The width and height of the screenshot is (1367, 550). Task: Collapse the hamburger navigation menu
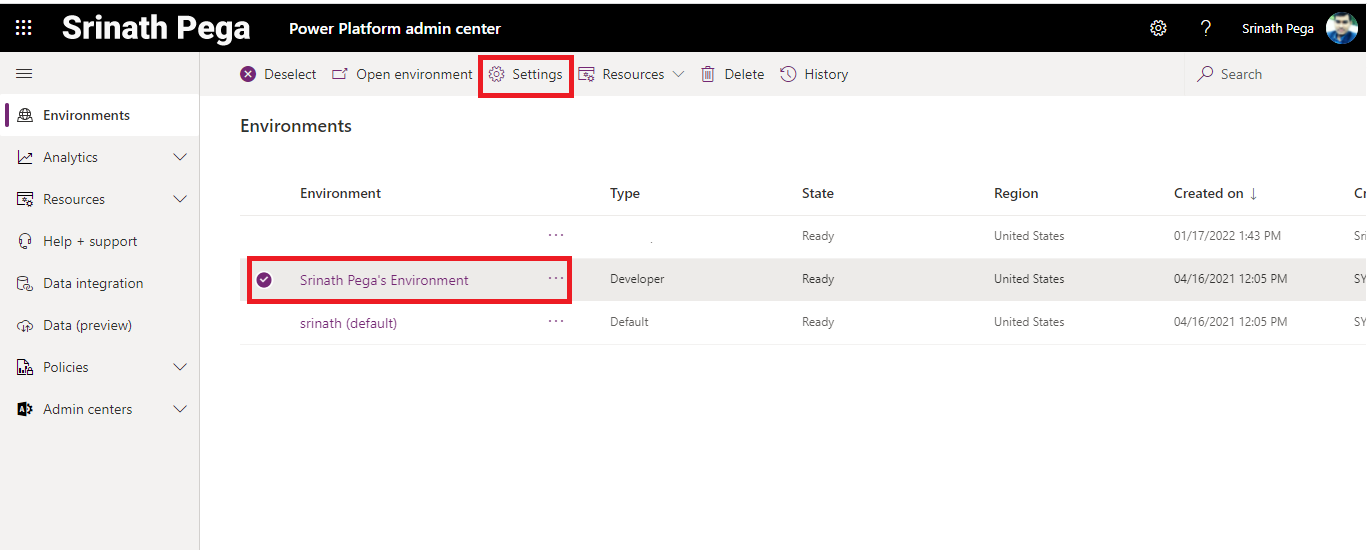click(x=24, y=74)
